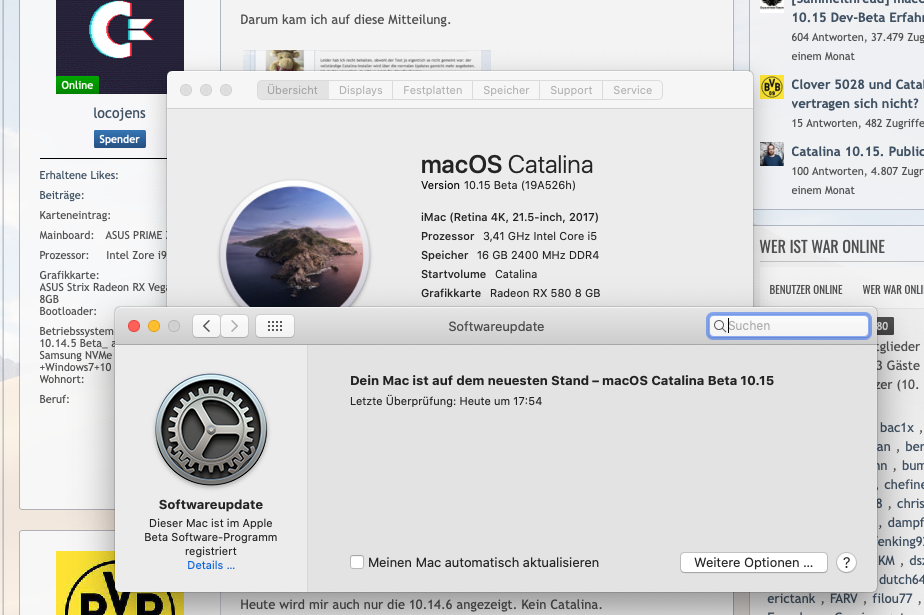Click 'Letzte Überprüfung: Heute um 17:54' text
This screenshot has height=615, width=924.
click(x=446, y=401)
